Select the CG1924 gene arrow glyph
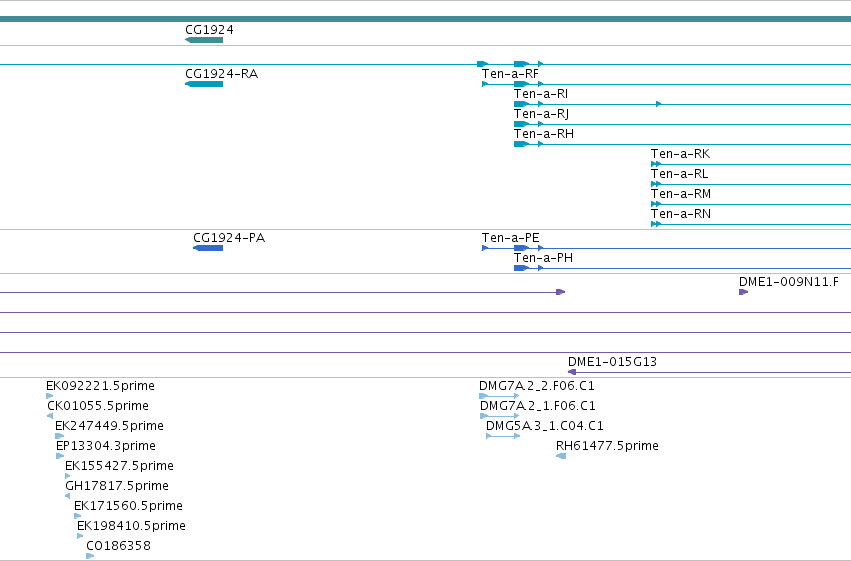The image size is (851, 561). click(x=204, y=40)
